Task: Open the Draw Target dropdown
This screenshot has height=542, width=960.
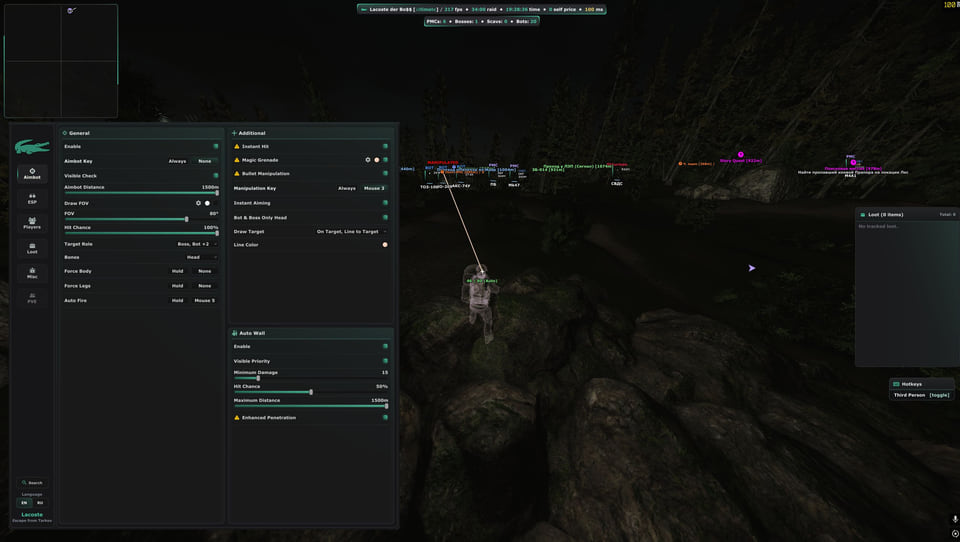Action: coord(350,231)
